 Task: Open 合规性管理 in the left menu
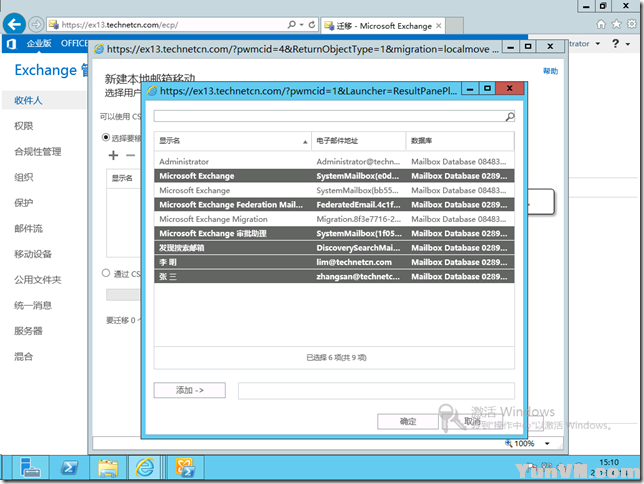pos(38,152)
